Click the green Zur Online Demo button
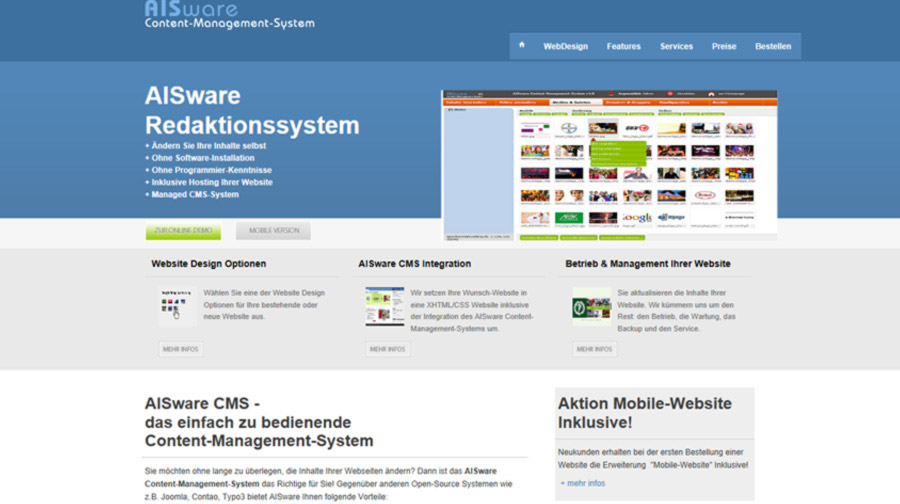The image size is (900, 504). pyautogui.click(x=183, y=231)
